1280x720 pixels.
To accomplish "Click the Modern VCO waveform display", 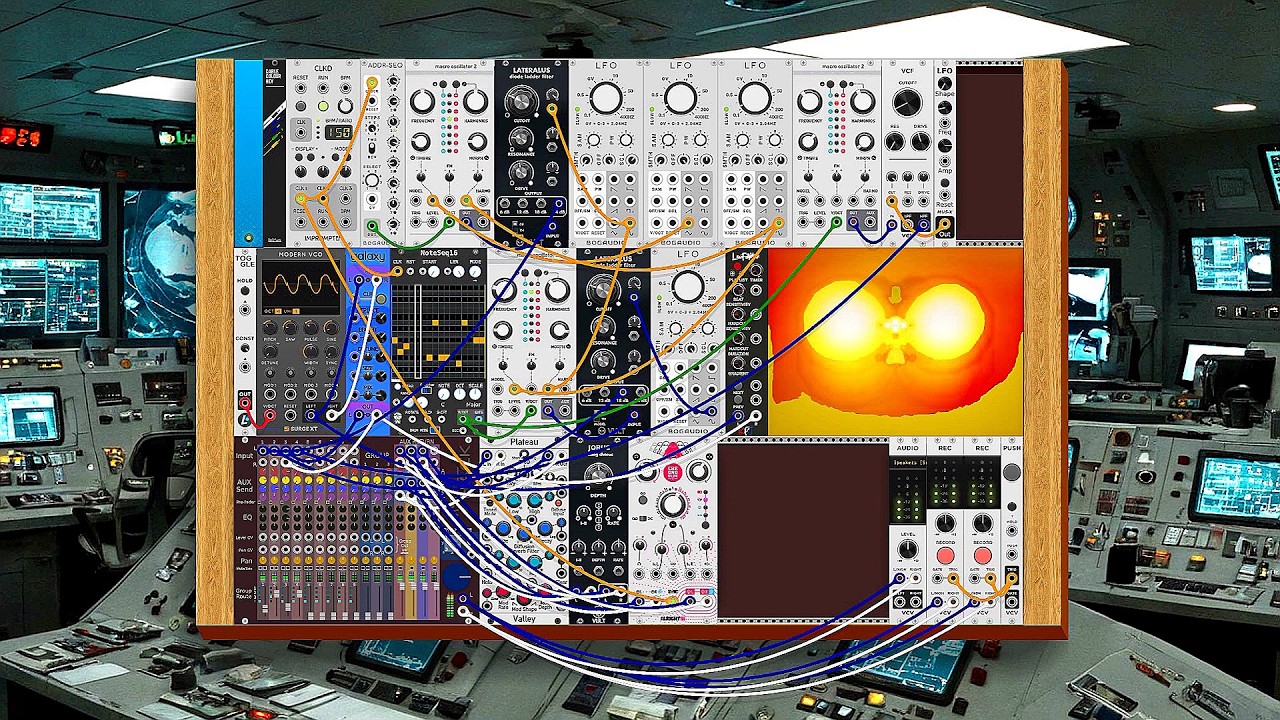I will pos(301,289).
